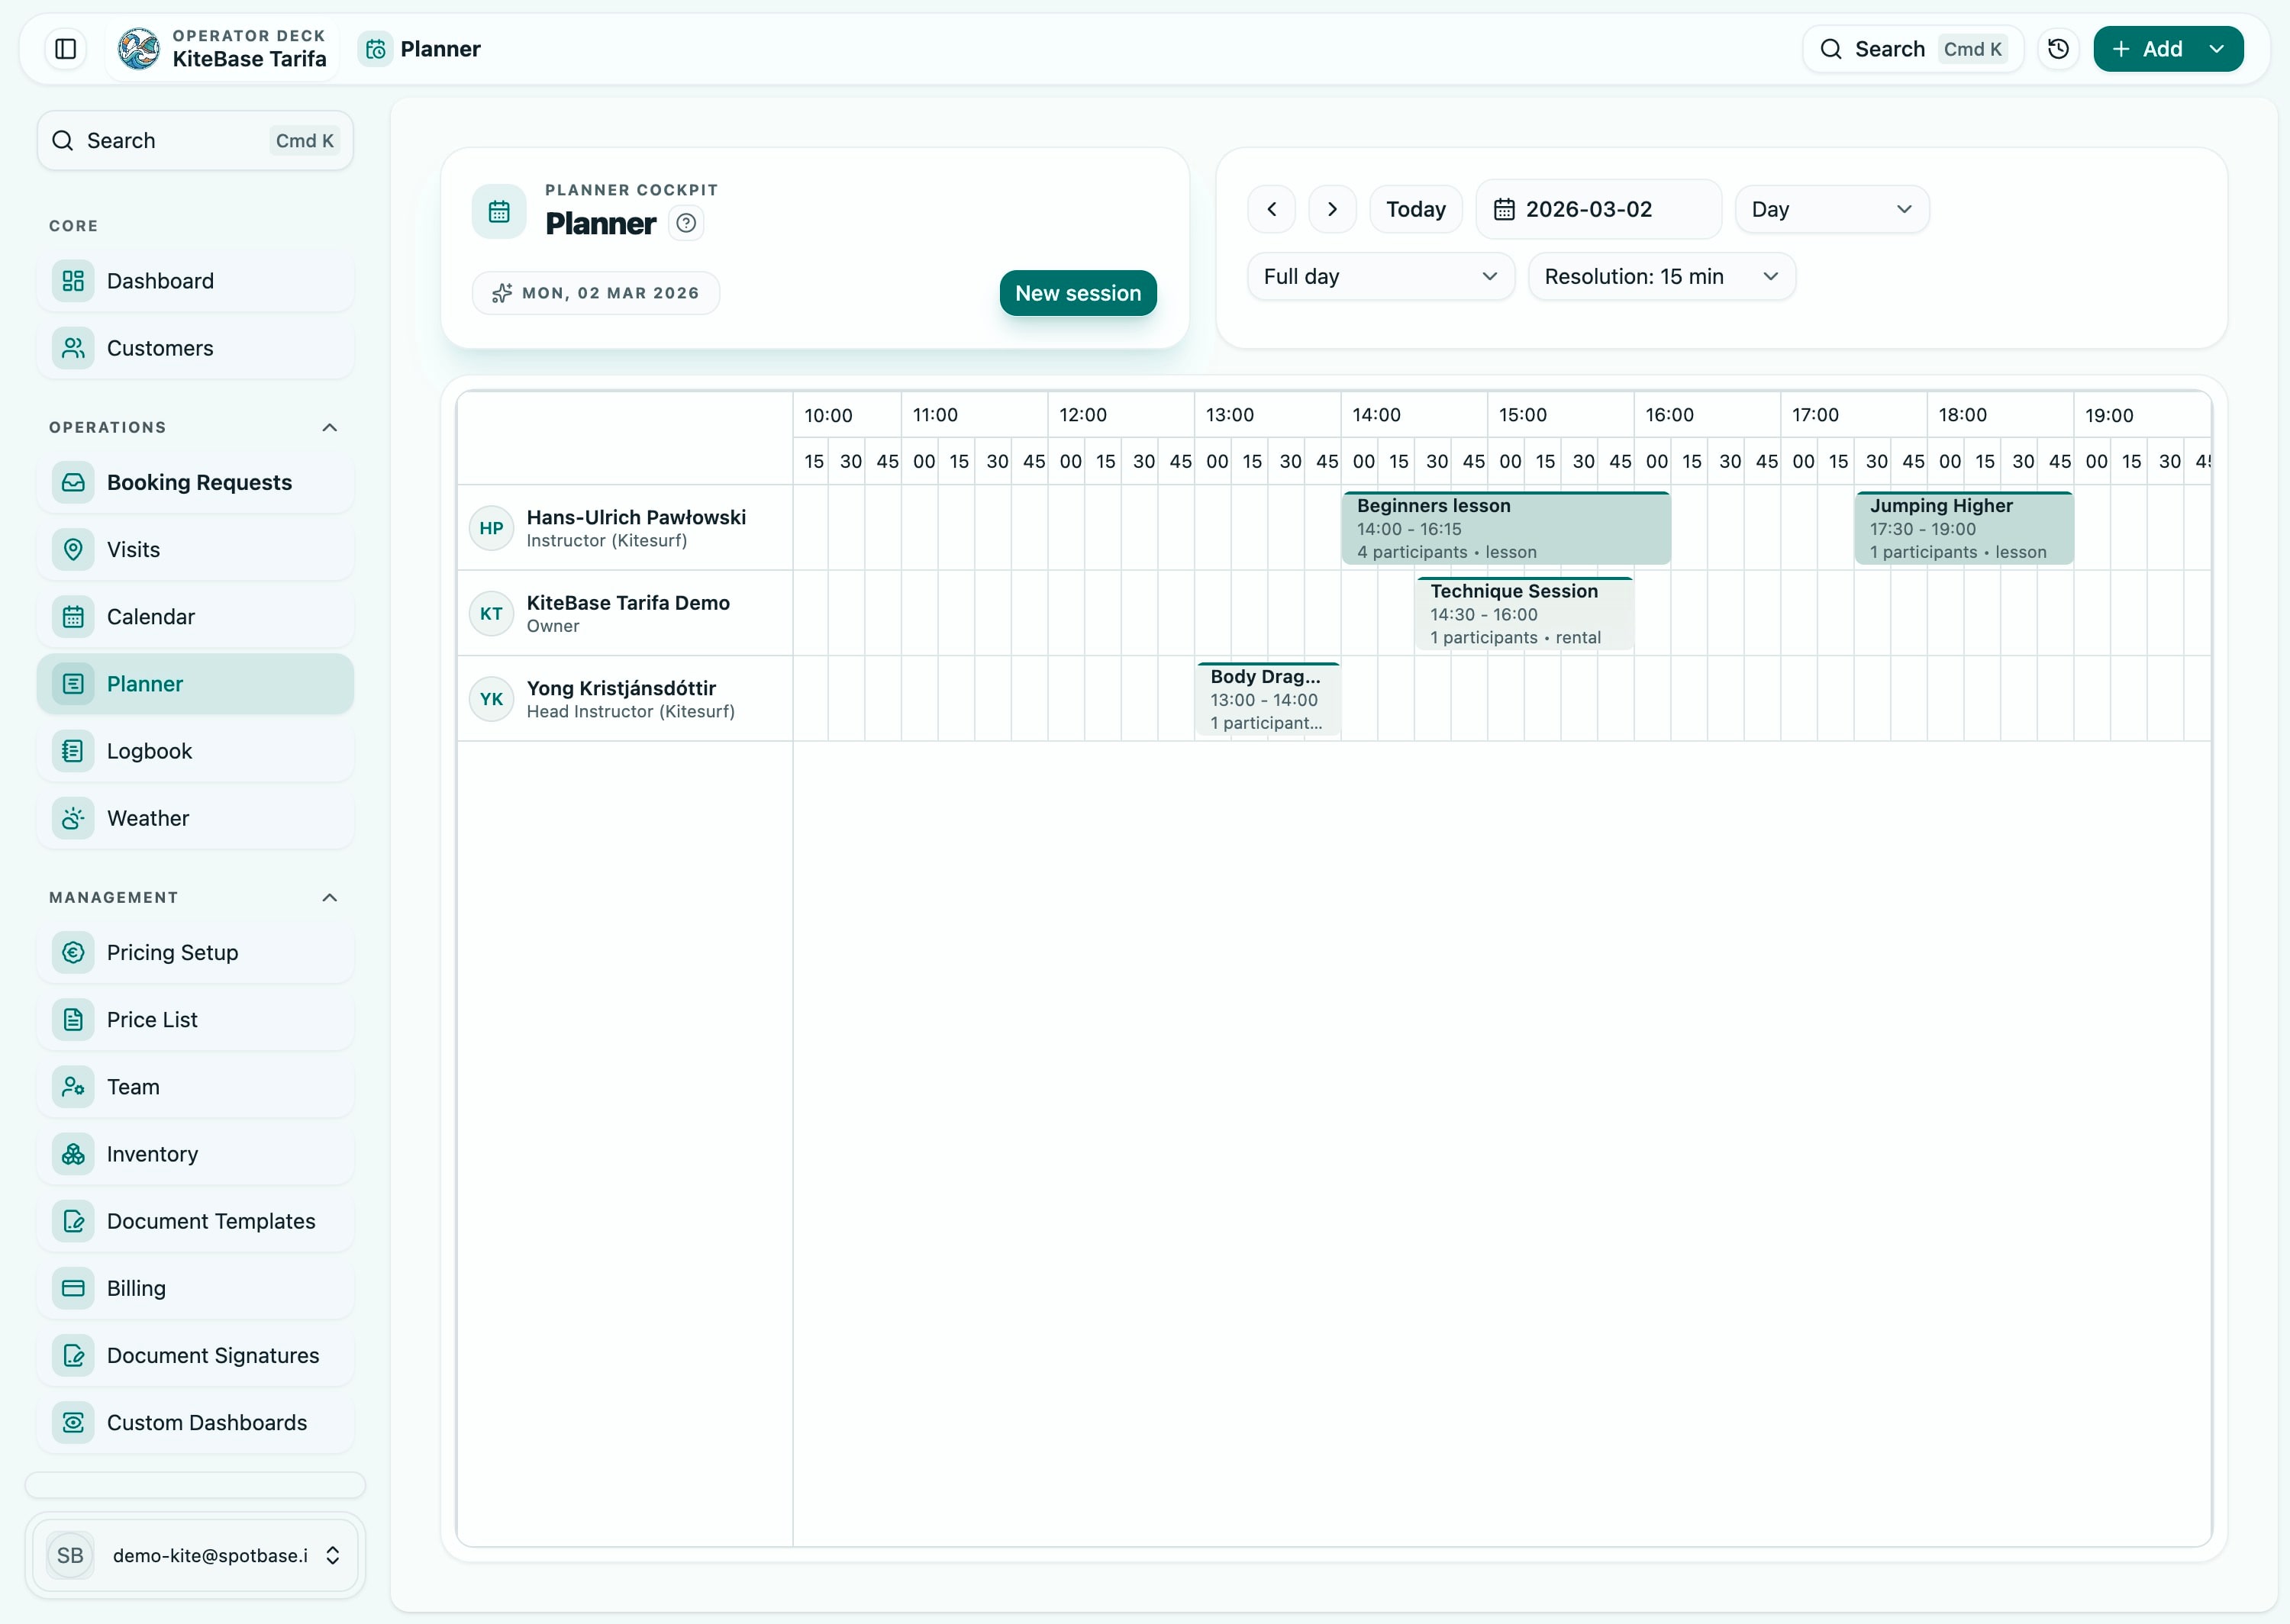Navigate to the Visits page
2290x1624 pixels.
[133, 549]
